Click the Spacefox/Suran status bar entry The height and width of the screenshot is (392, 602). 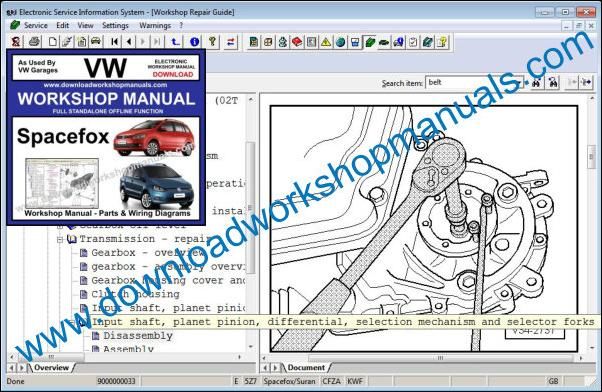point(289,381)
